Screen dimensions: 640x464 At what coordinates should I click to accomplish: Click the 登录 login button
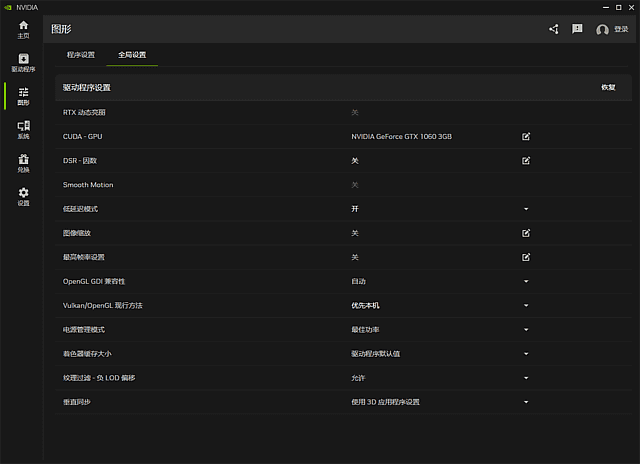pyautogui.click(x=613, y=29)
